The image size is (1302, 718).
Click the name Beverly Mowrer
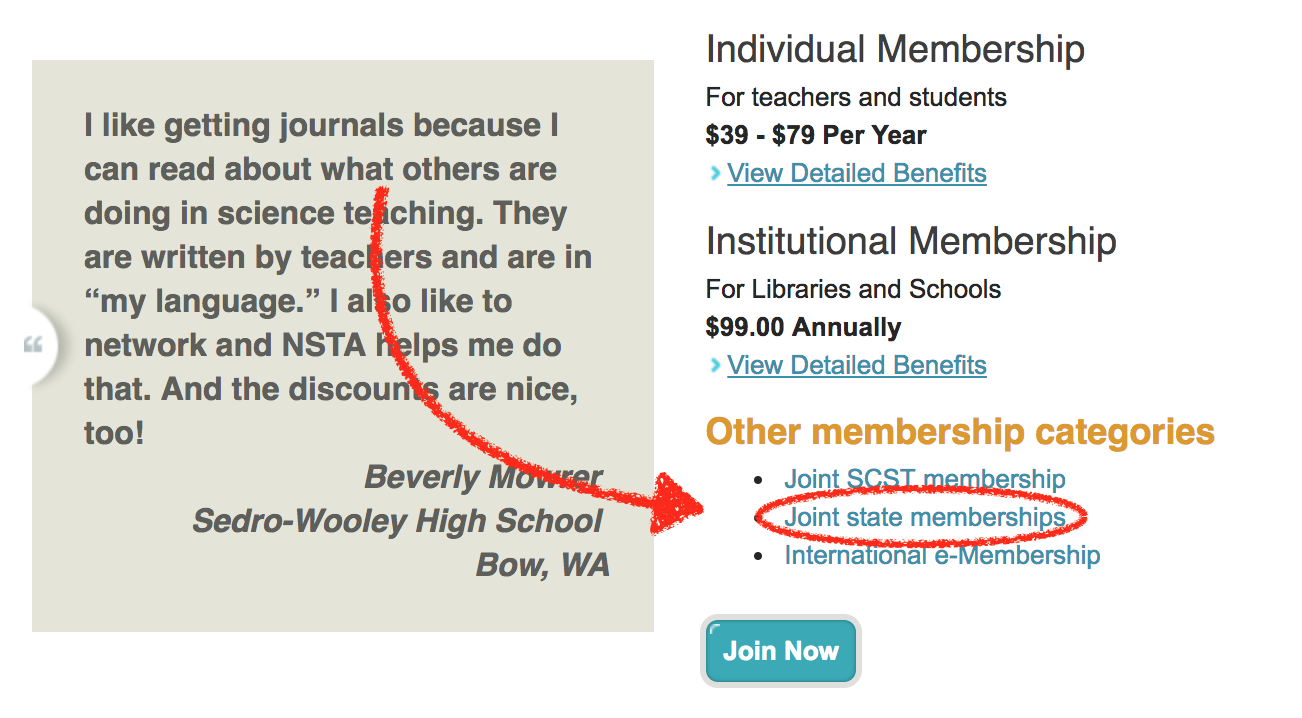(483, 477)
